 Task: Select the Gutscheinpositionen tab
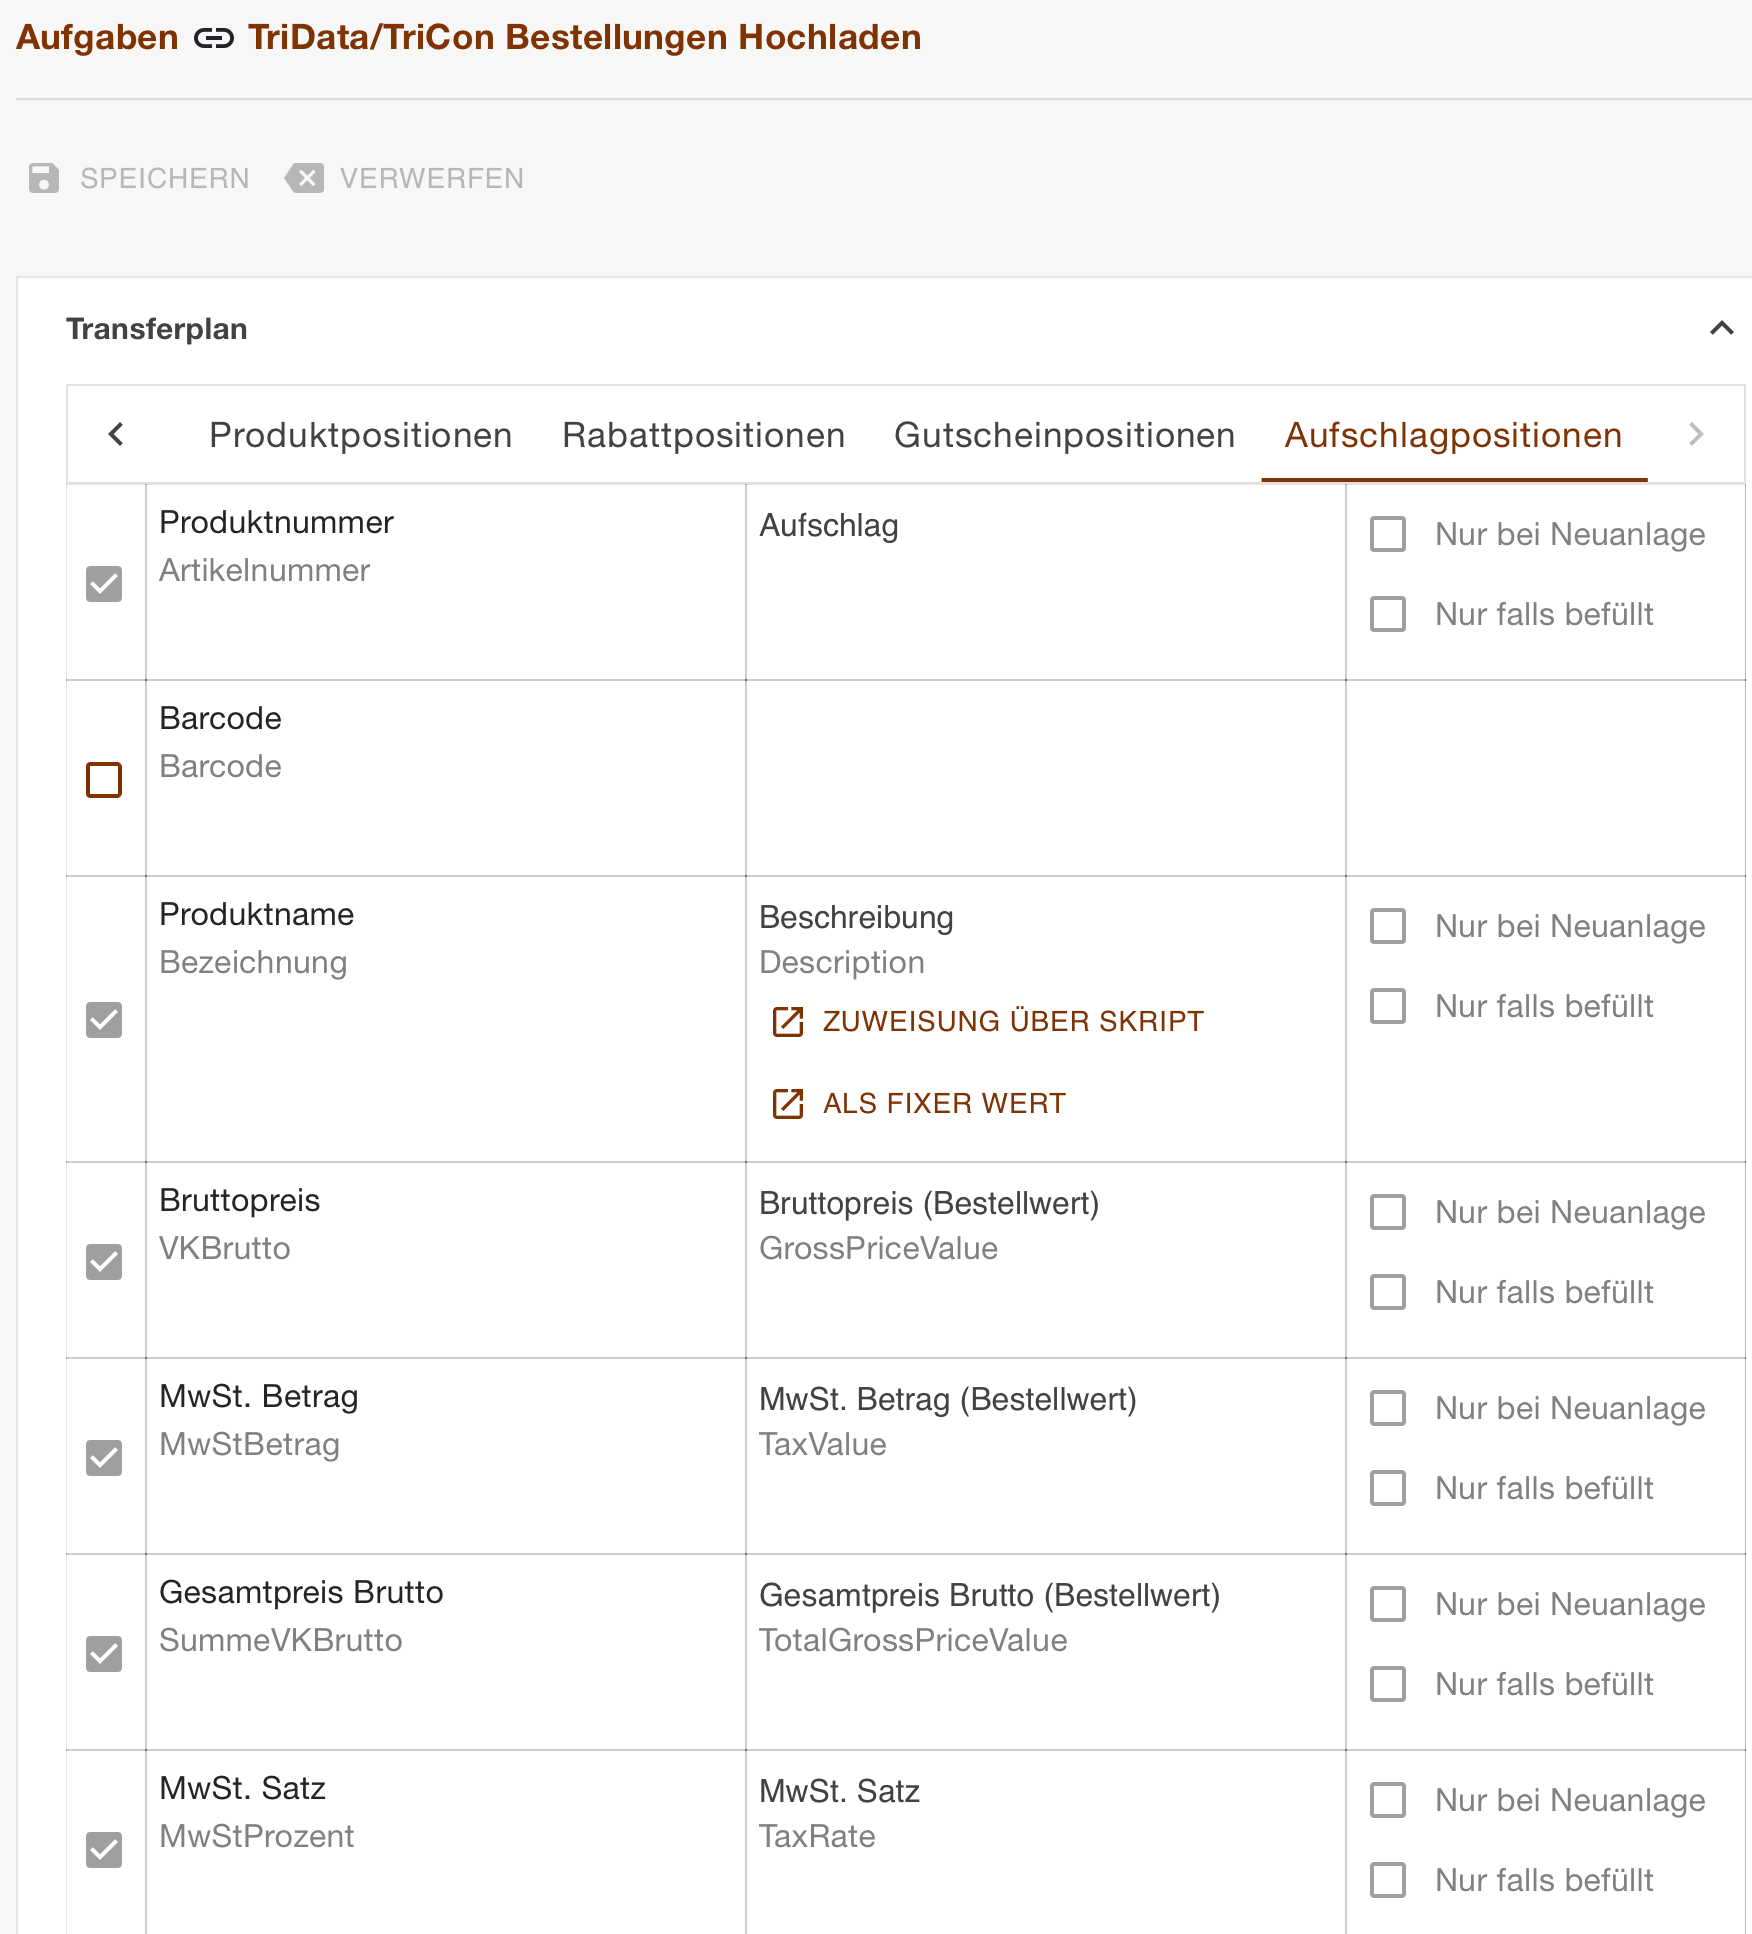click(1063, 435)
